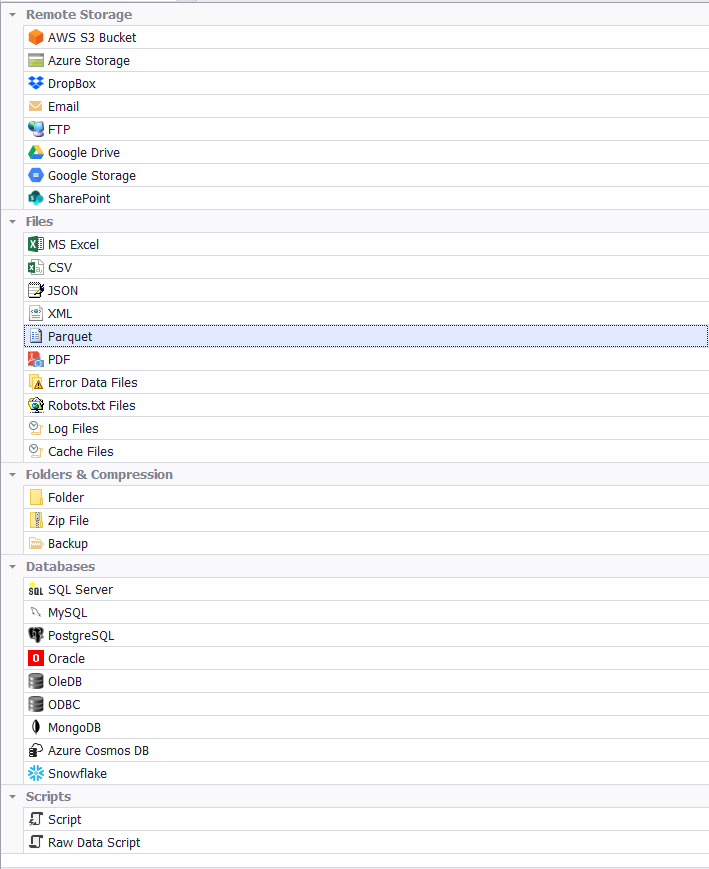Image resolution: width=709 pixels, height=869 pixels.
Task: Collapse the Remote Storage group
Action: pyautogui.click(x=12, y=15)
